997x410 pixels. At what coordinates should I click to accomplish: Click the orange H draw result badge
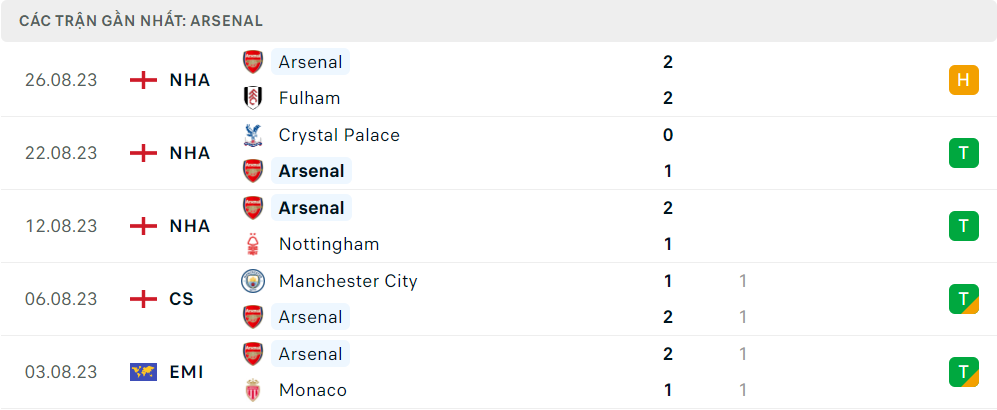(x=964, y=80)
